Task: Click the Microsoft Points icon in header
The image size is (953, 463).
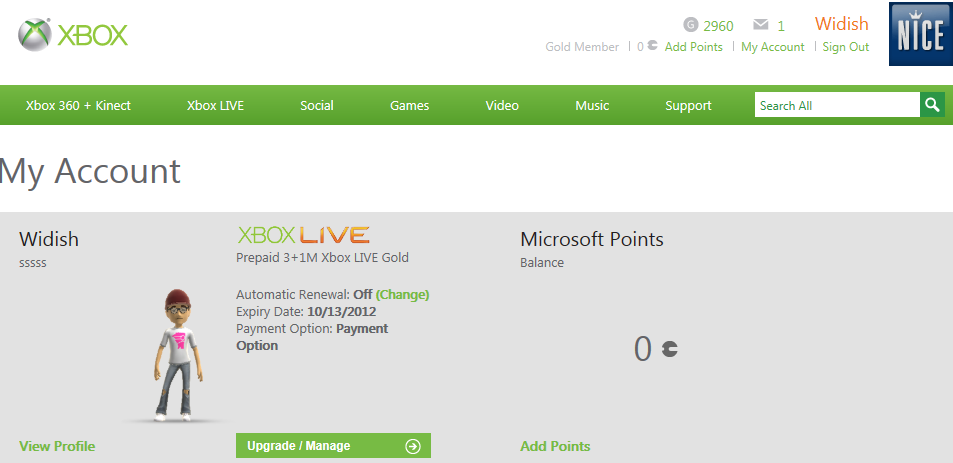Action: (x=652, y=46)
